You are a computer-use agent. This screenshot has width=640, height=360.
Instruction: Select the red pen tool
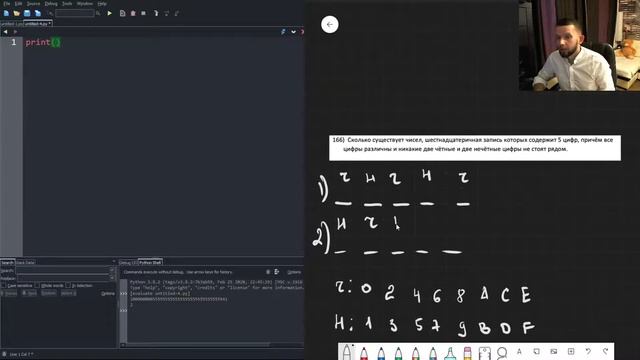coord(364,353)
